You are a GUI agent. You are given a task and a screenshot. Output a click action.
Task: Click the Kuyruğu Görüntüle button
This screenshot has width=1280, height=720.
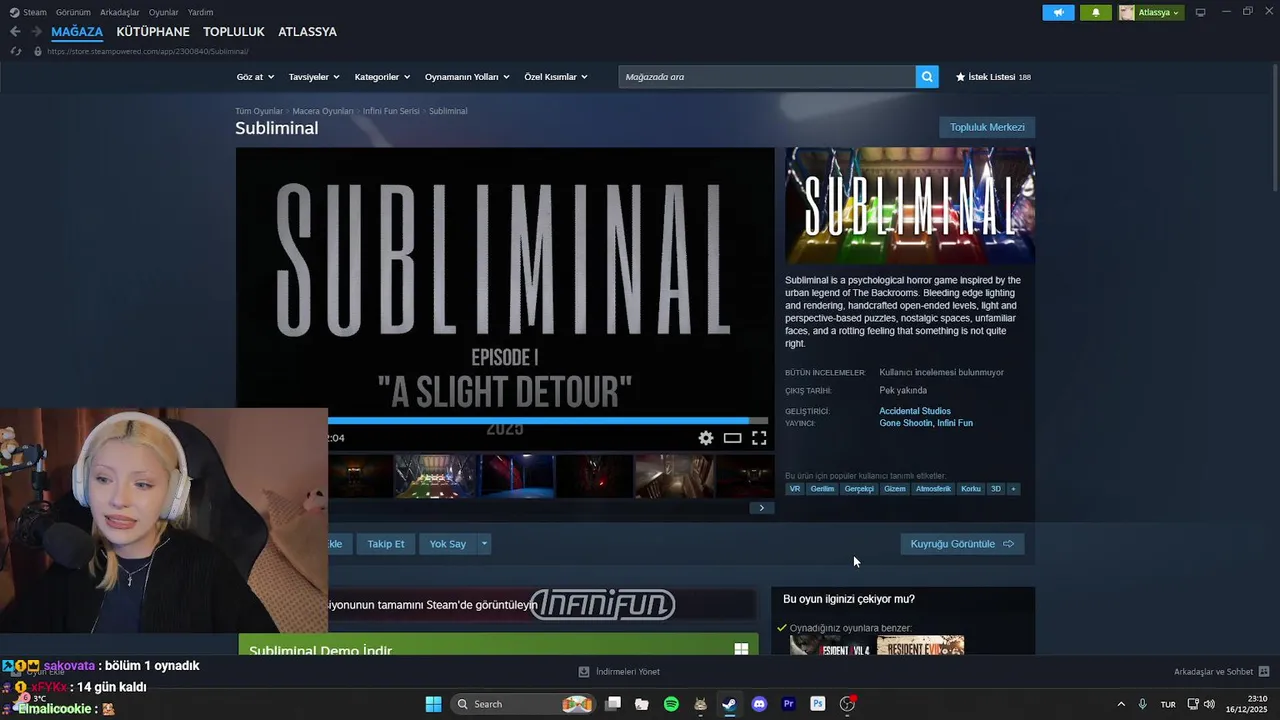(x=962, y=544)
